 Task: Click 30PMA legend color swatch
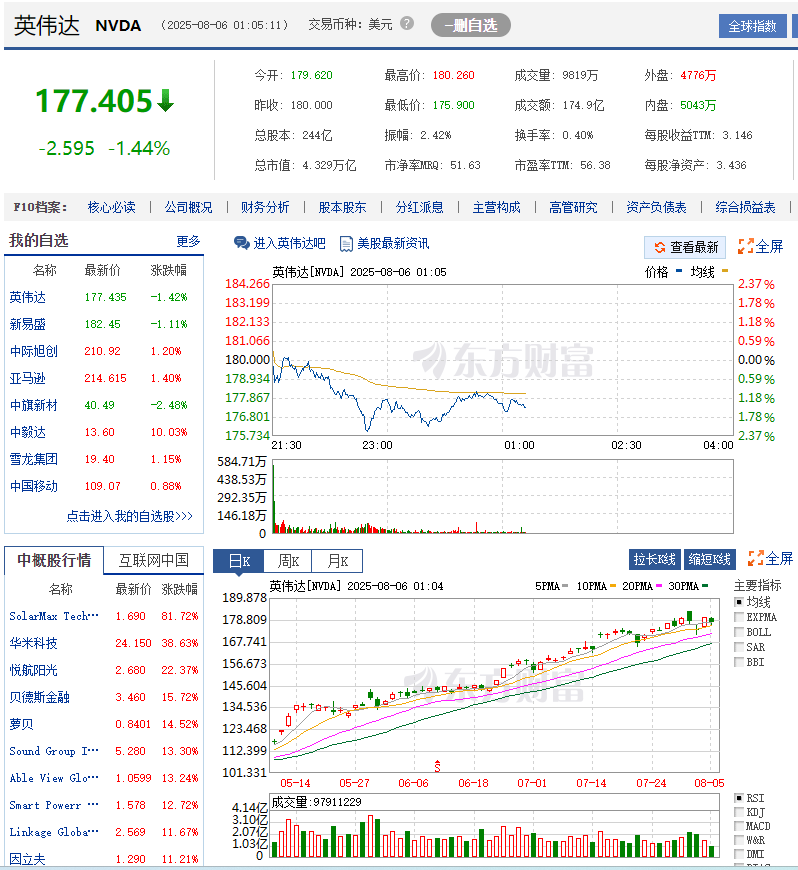705,586
